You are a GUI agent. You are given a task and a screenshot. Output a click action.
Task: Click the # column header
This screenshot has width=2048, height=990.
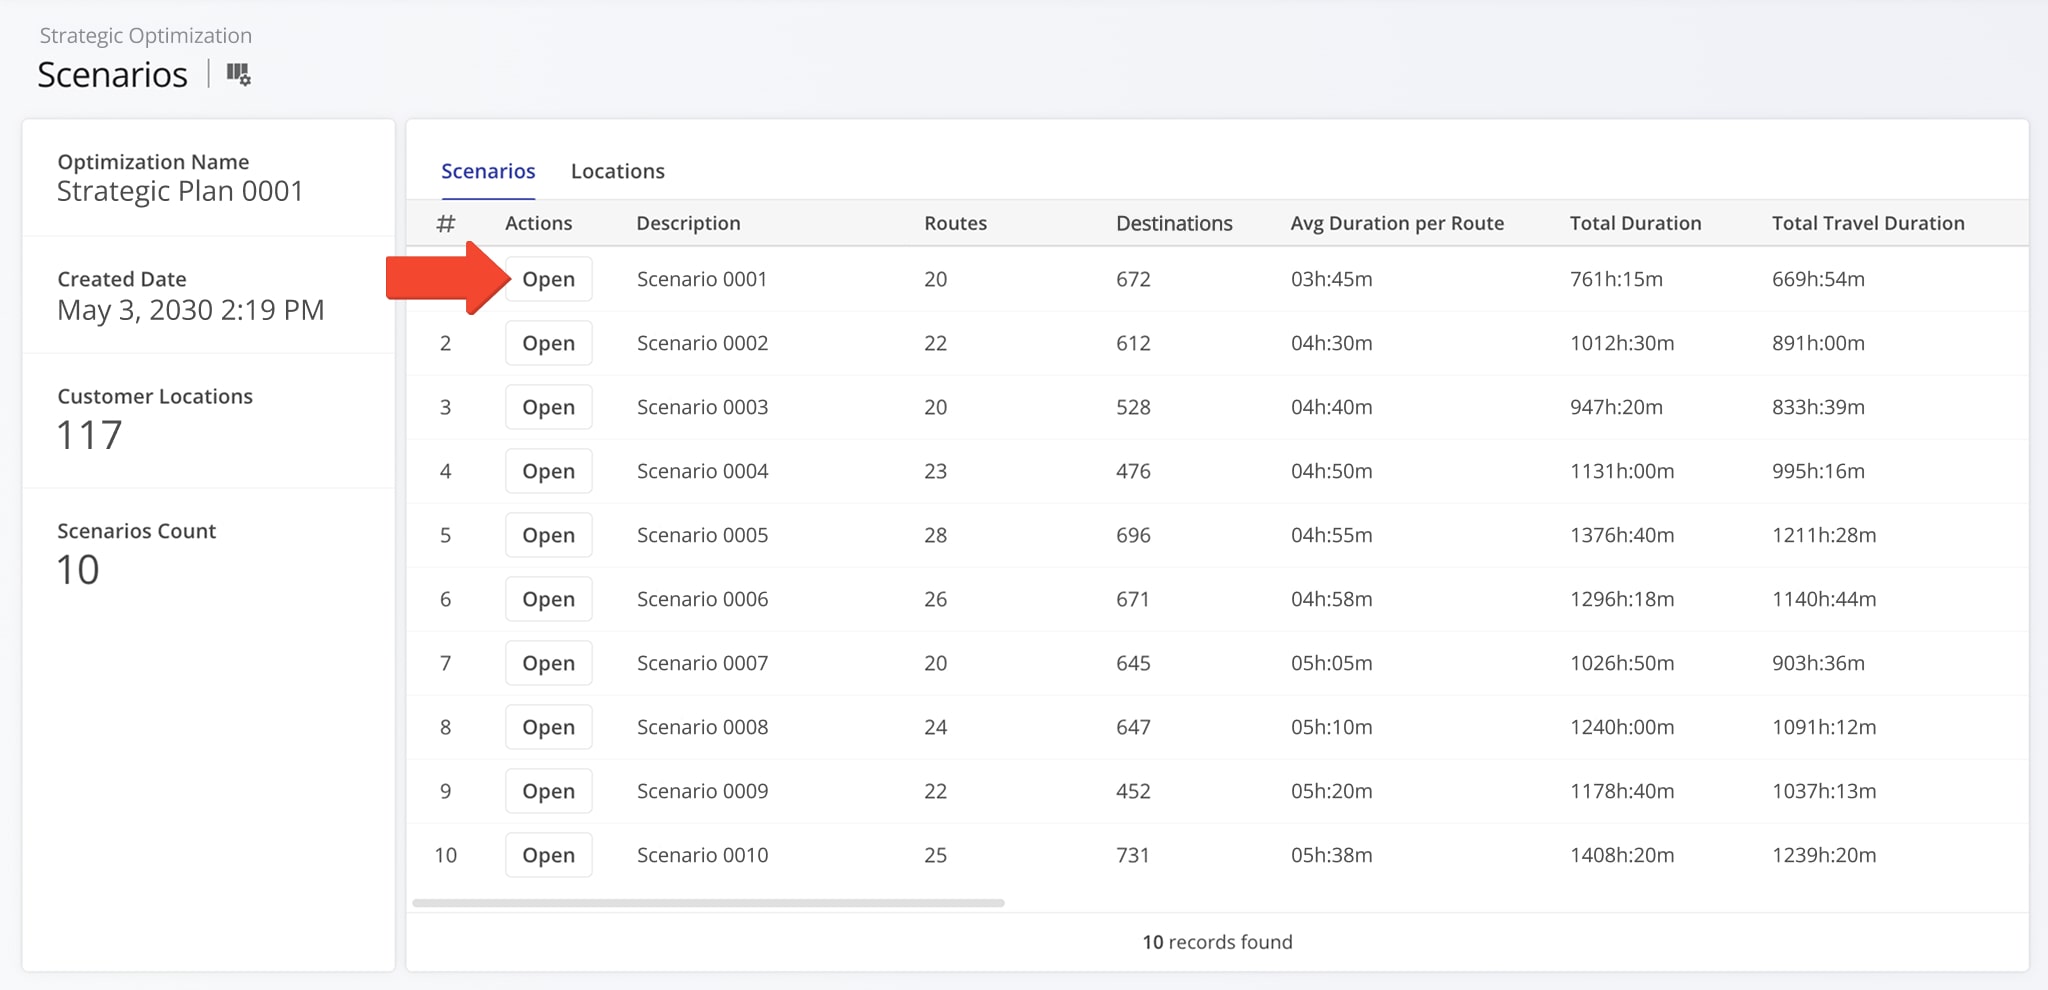446,223
